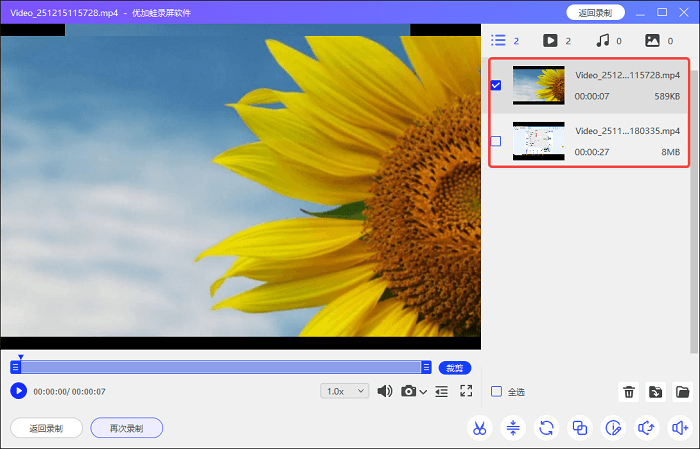Uncheck the Video_2512...115728.mp4 checkbox
Image resolution: width=700 pixels, height=449 pixels.
[496, 86]
